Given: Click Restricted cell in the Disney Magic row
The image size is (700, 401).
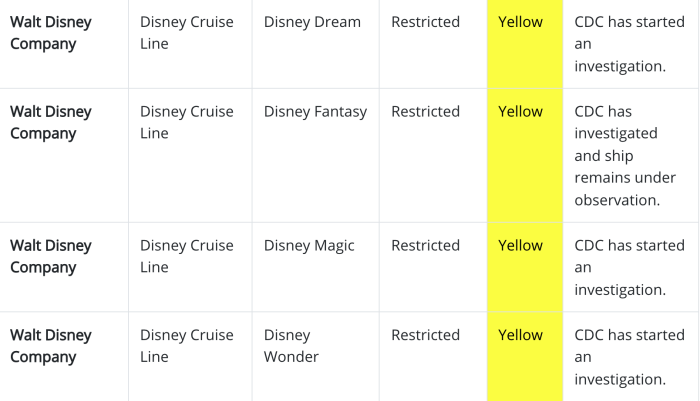Looking at the screenshot, I should coord(433,267).
